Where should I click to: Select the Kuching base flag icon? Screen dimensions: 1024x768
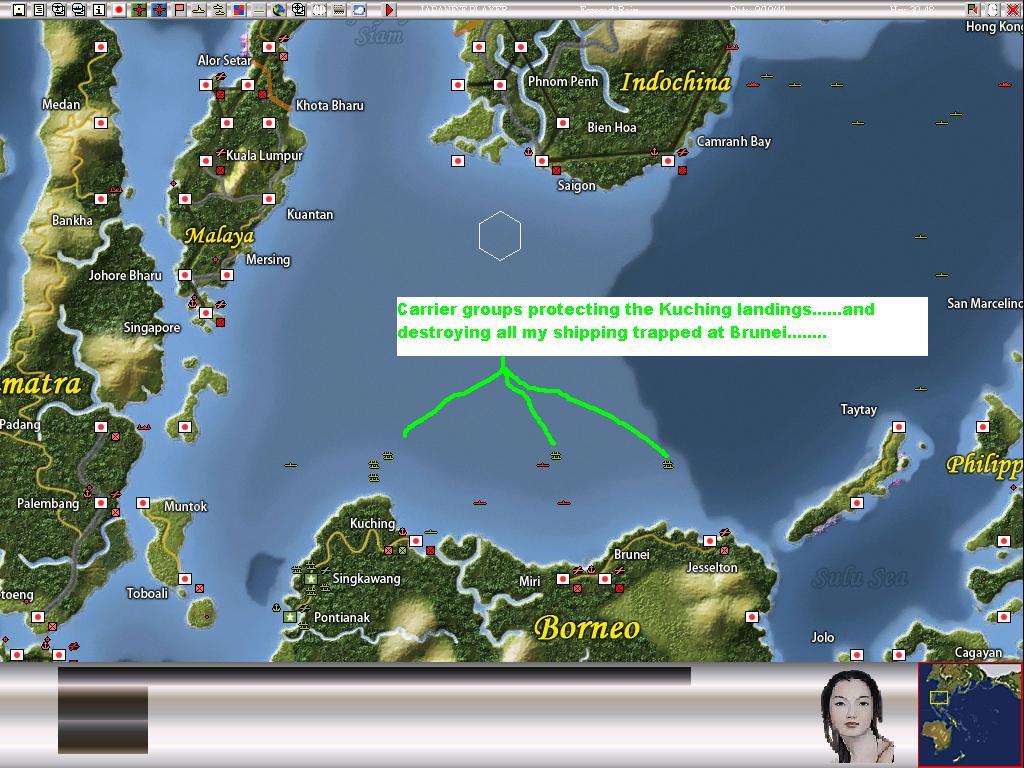click(415, 541)
